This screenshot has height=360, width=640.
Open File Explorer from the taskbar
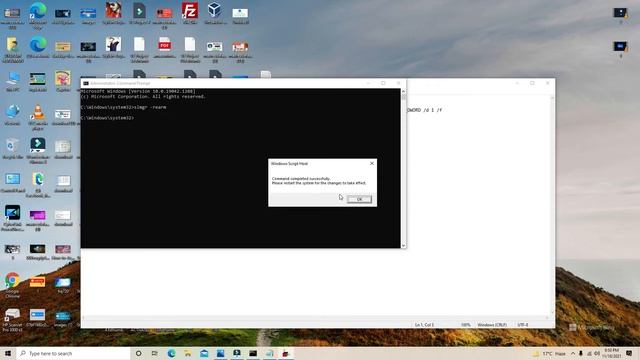188,353
